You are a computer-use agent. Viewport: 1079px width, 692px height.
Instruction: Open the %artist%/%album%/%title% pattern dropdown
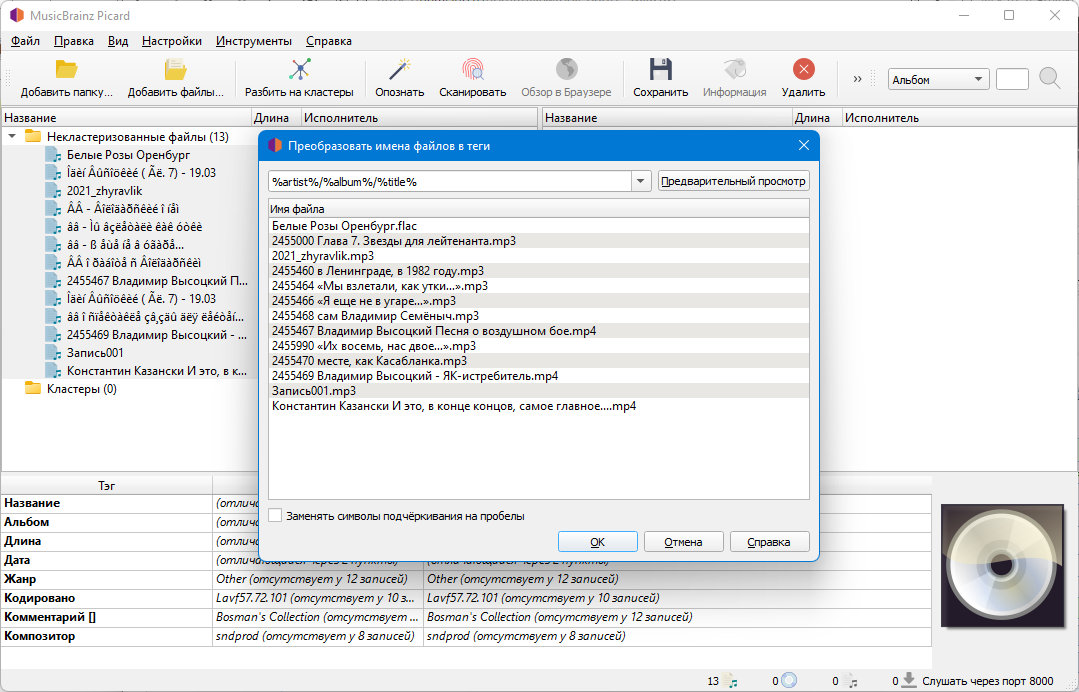[641, 182]
